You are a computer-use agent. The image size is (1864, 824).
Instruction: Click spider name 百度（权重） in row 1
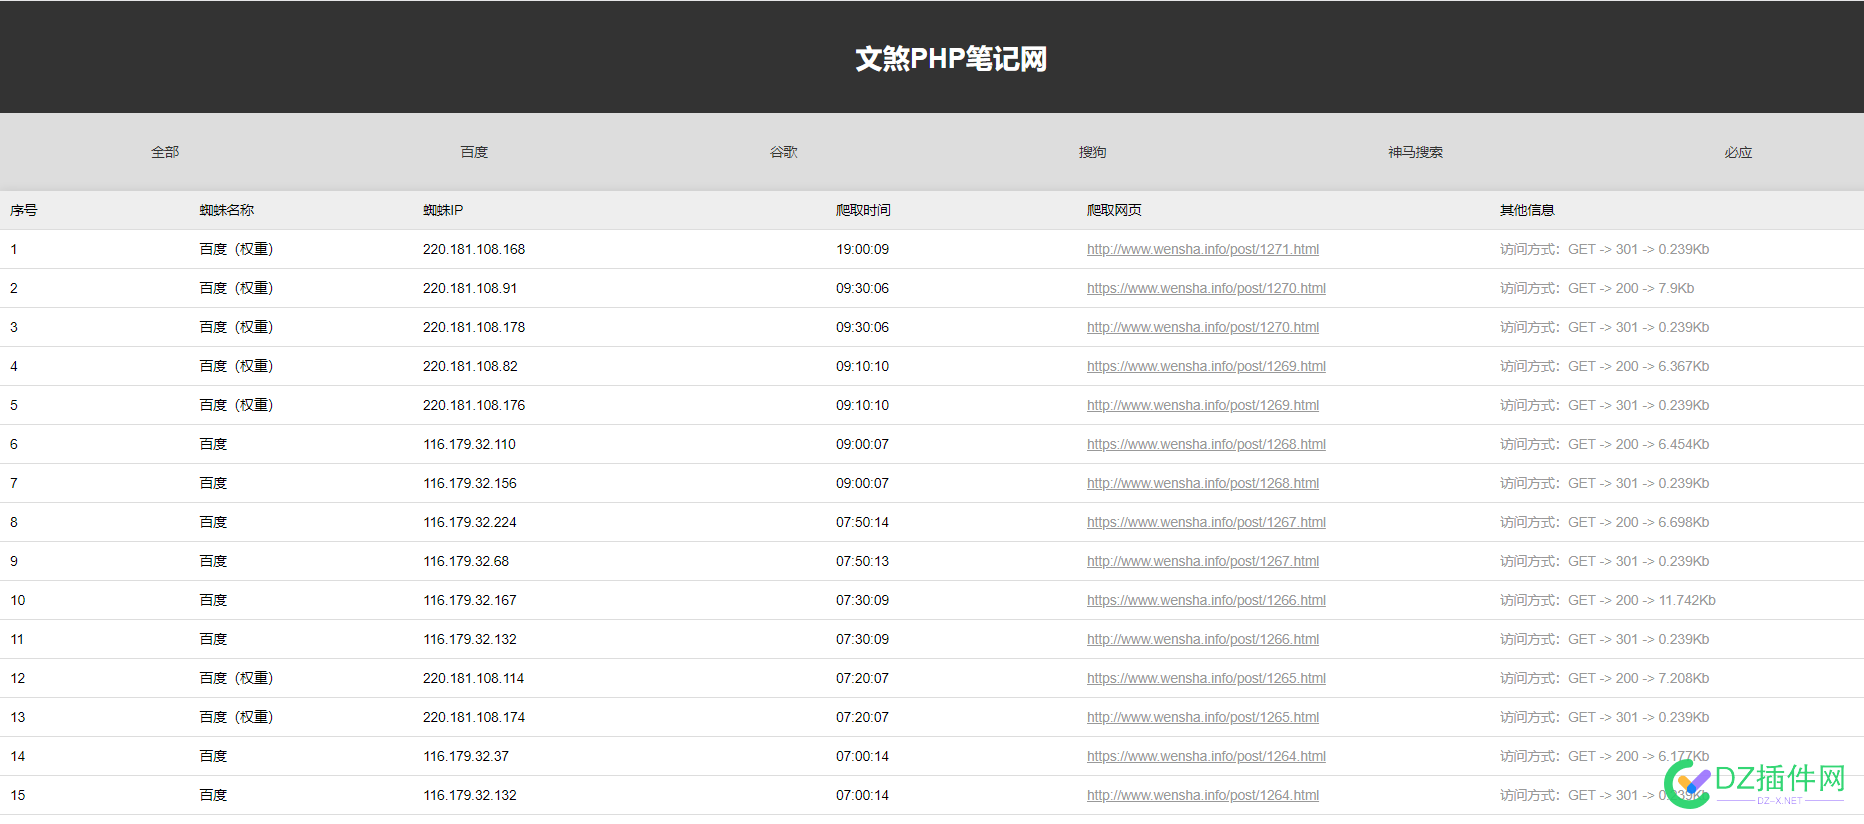click(236, 249)
